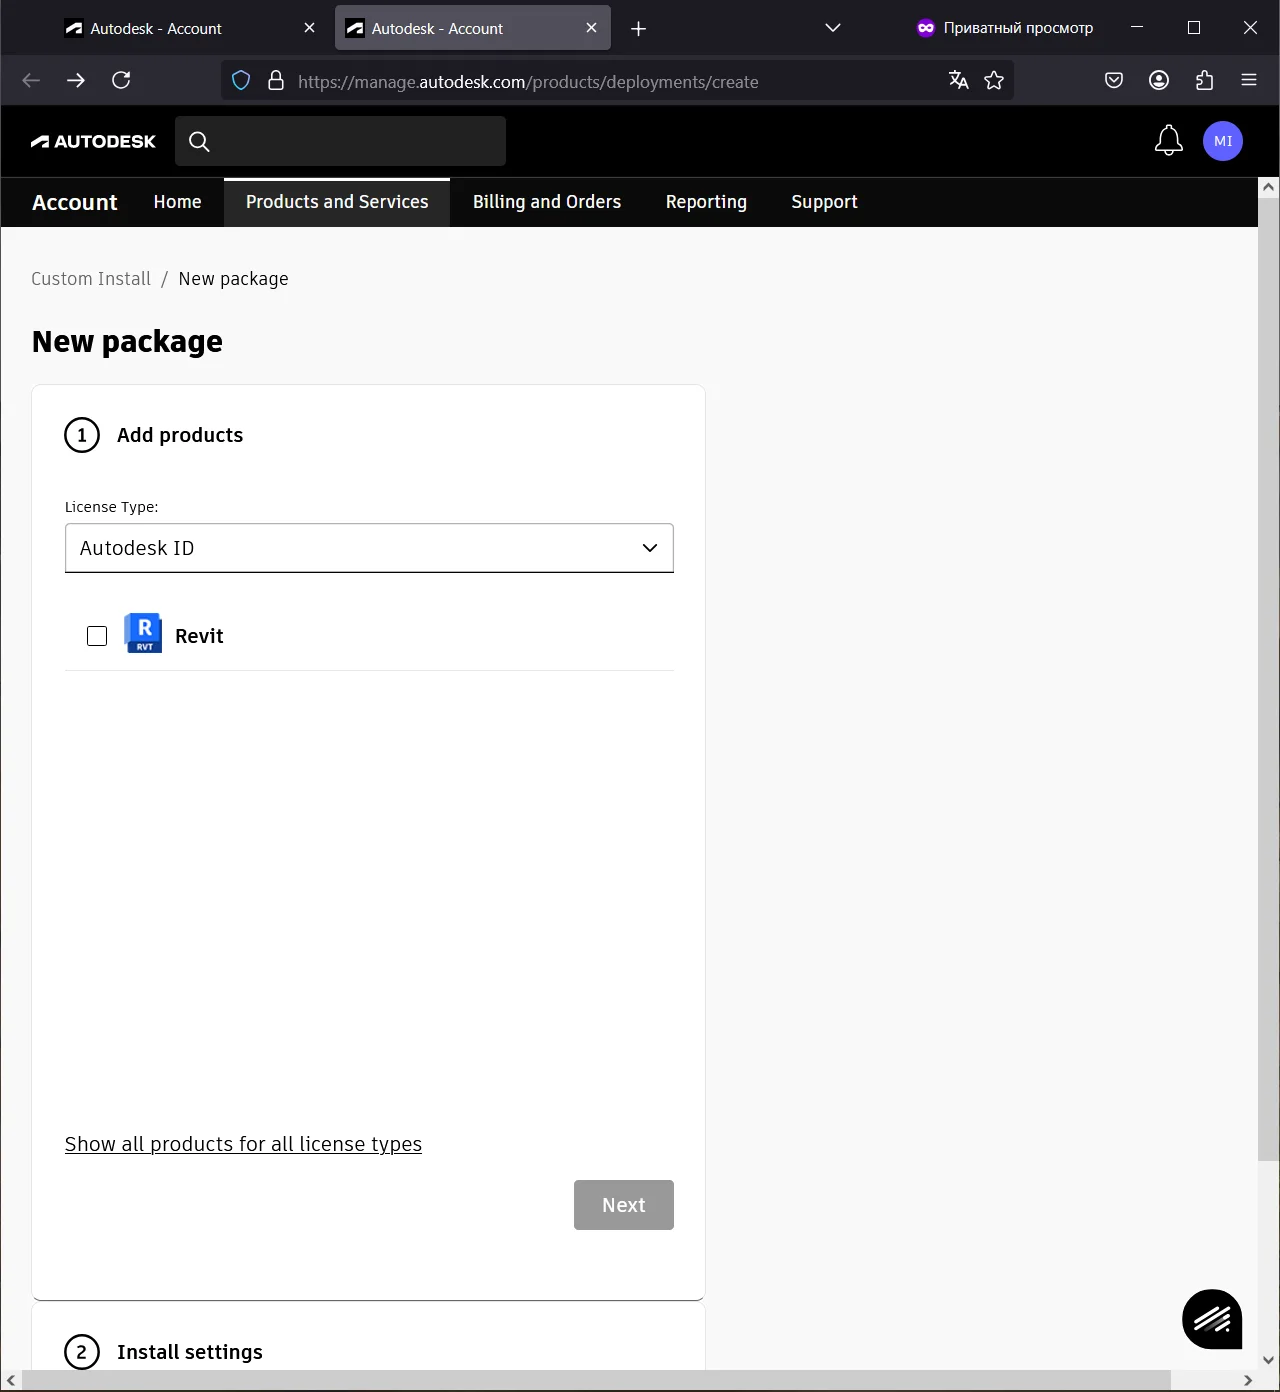The width and height of the screenshot is (1280, 1392).
Task: Click the translate page icon
Action: (958, 81)
